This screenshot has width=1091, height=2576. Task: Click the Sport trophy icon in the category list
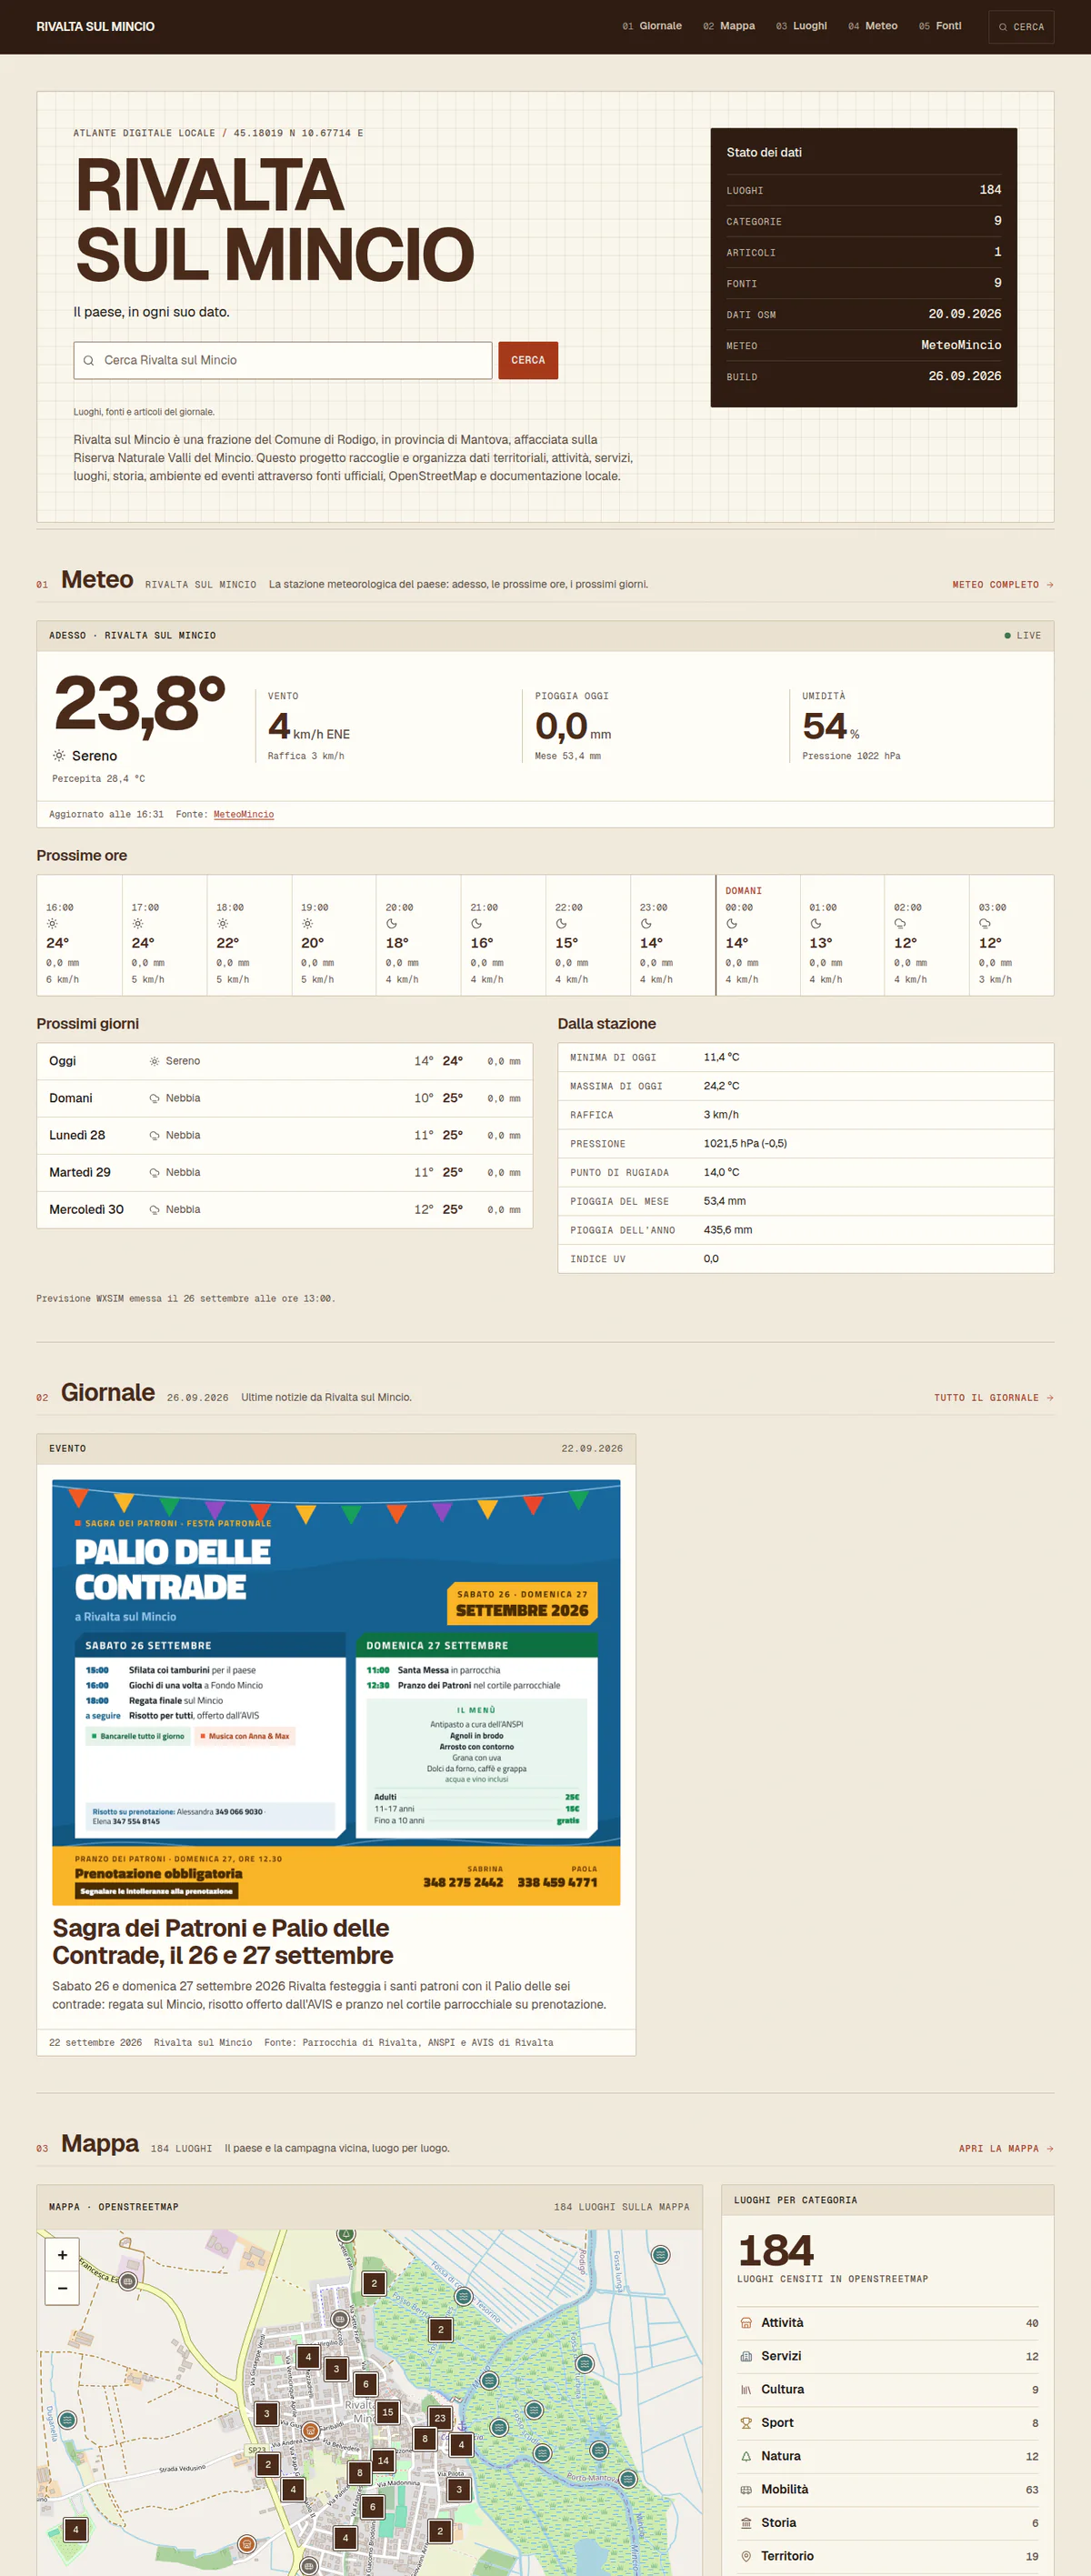tap(746, 2423)
